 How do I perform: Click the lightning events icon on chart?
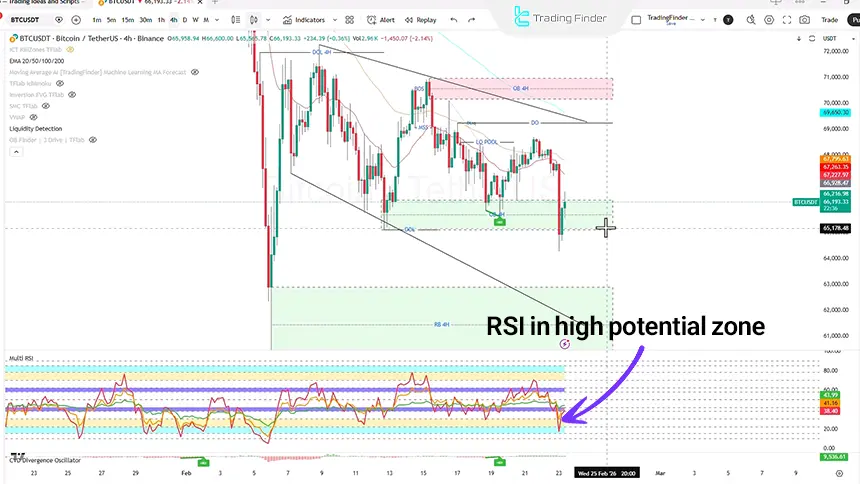point(564,344)
